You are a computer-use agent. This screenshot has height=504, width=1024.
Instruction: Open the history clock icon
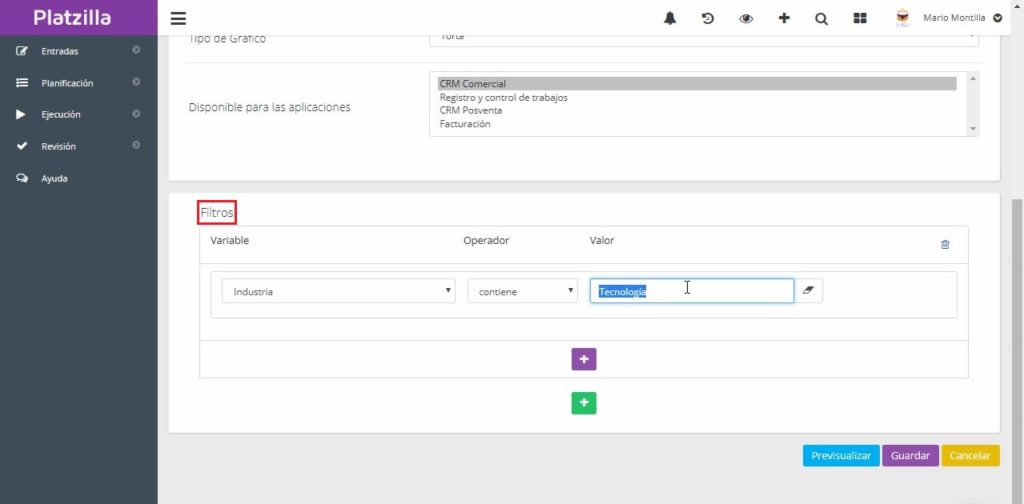pyautogui.click(x=708, y=18)
